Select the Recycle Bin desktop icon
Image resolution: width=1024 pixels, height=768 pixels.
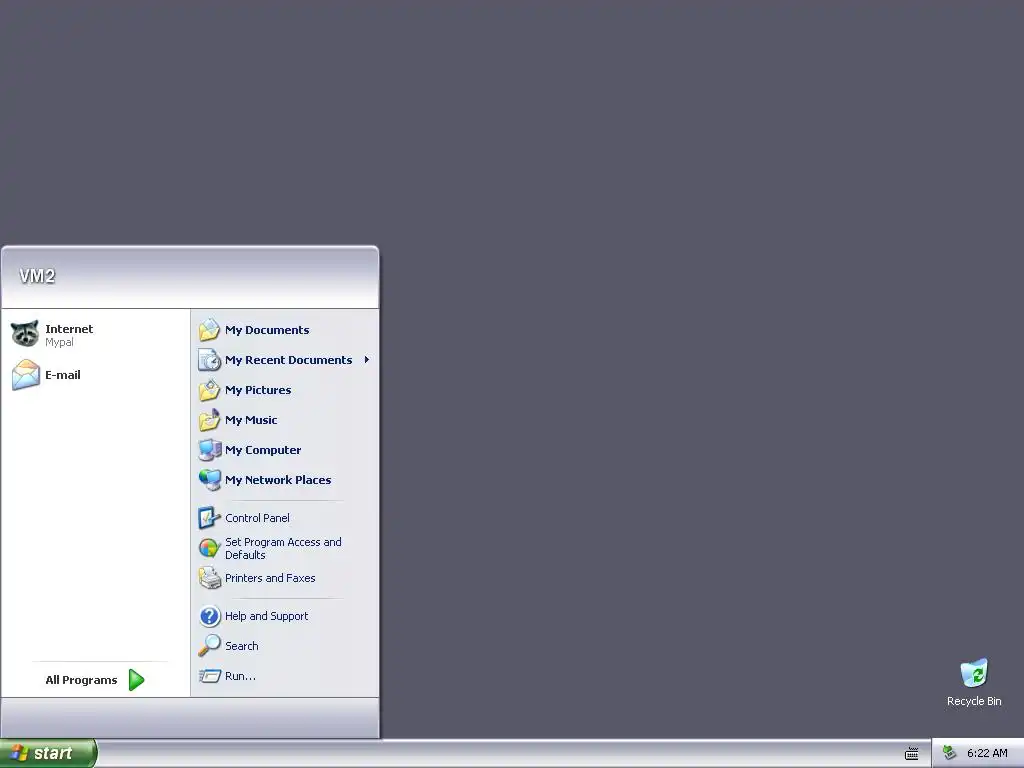tap(974, 673)
